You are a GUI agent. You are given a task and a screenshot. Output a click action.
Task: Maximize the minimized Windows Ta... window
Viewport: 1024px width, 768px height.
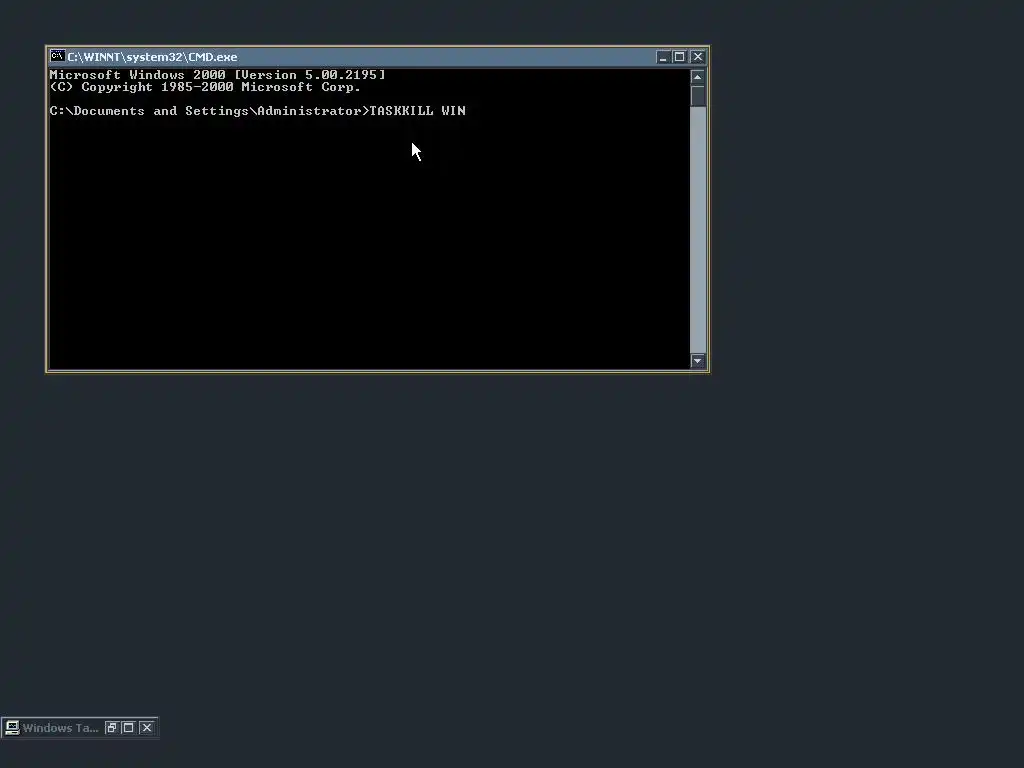pos(129,728)
